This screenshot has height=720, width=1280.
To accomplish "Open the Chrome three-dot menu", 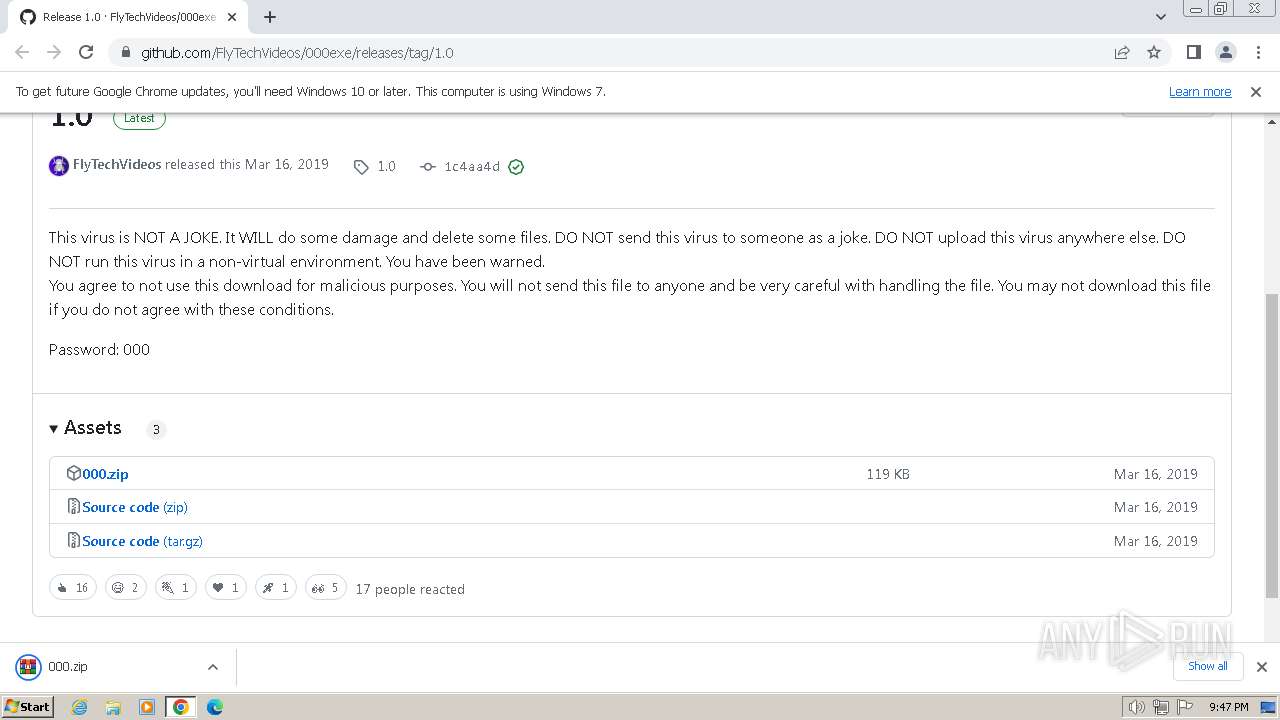I will tap(1257, 52).
